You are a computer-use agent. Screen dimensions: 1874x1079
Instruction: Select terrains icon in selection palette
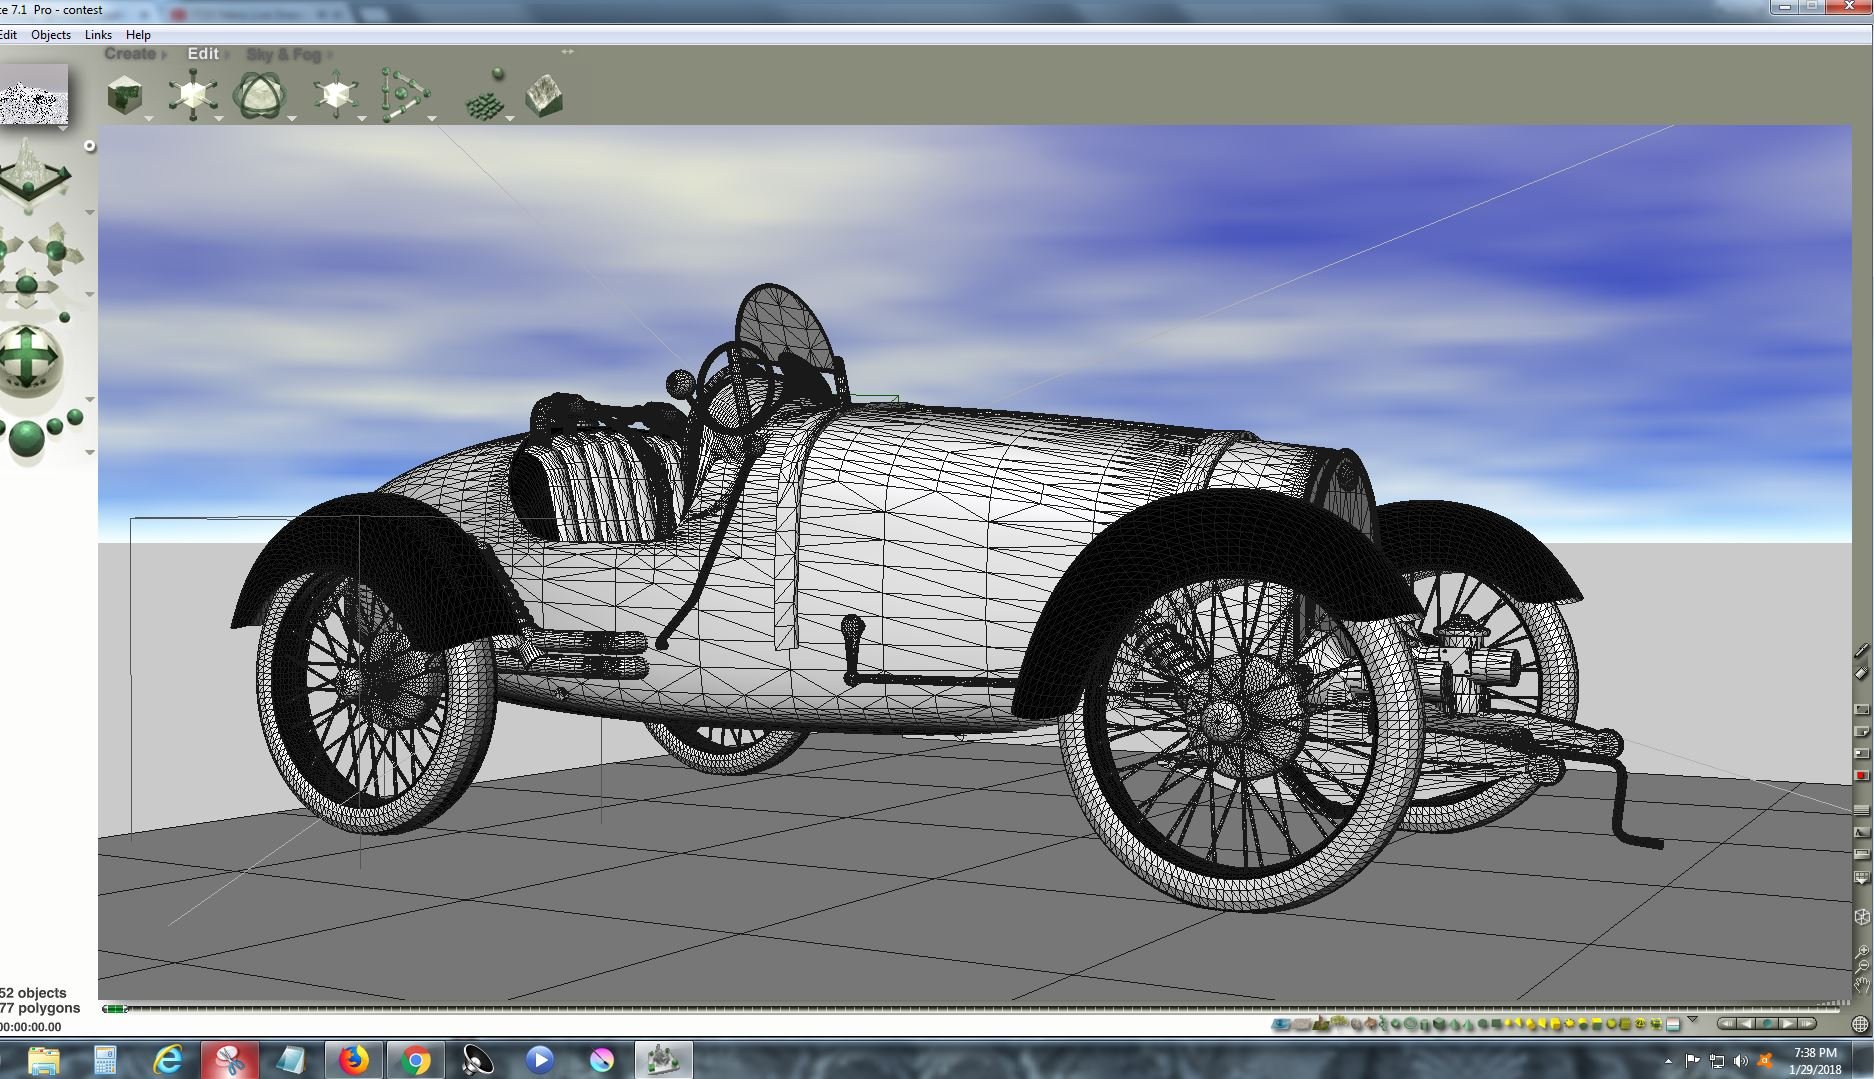[1321, 1024]
